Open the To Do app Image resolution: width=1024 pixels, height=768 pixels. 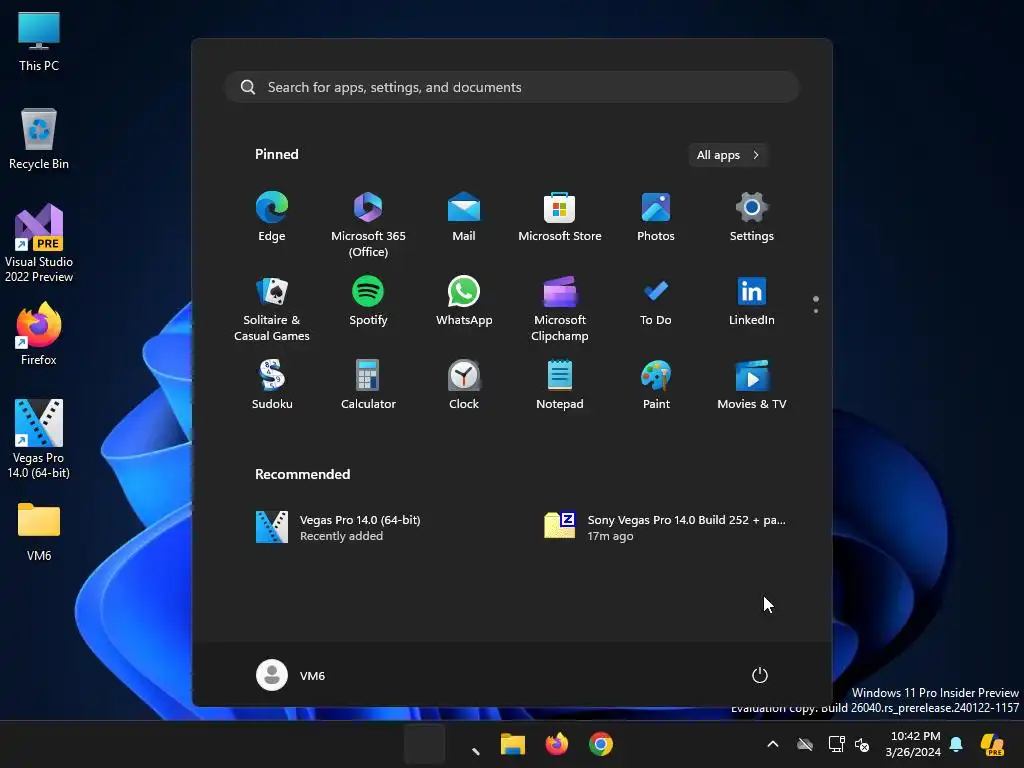click(x=656, y=301)
